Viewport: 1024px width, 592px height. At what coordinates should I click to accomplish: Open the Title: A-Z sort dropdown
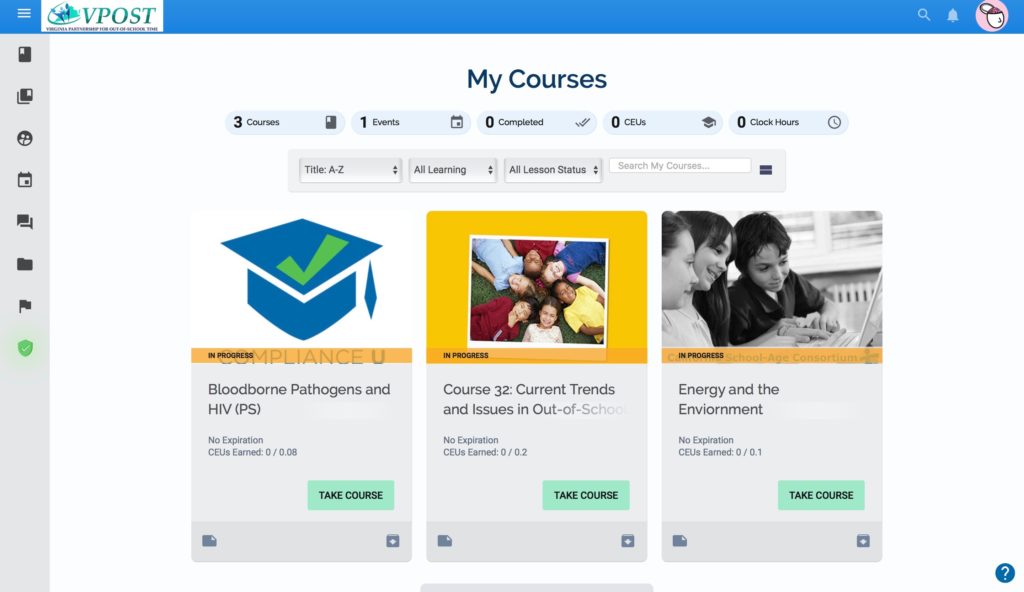[x=350, y=170]
